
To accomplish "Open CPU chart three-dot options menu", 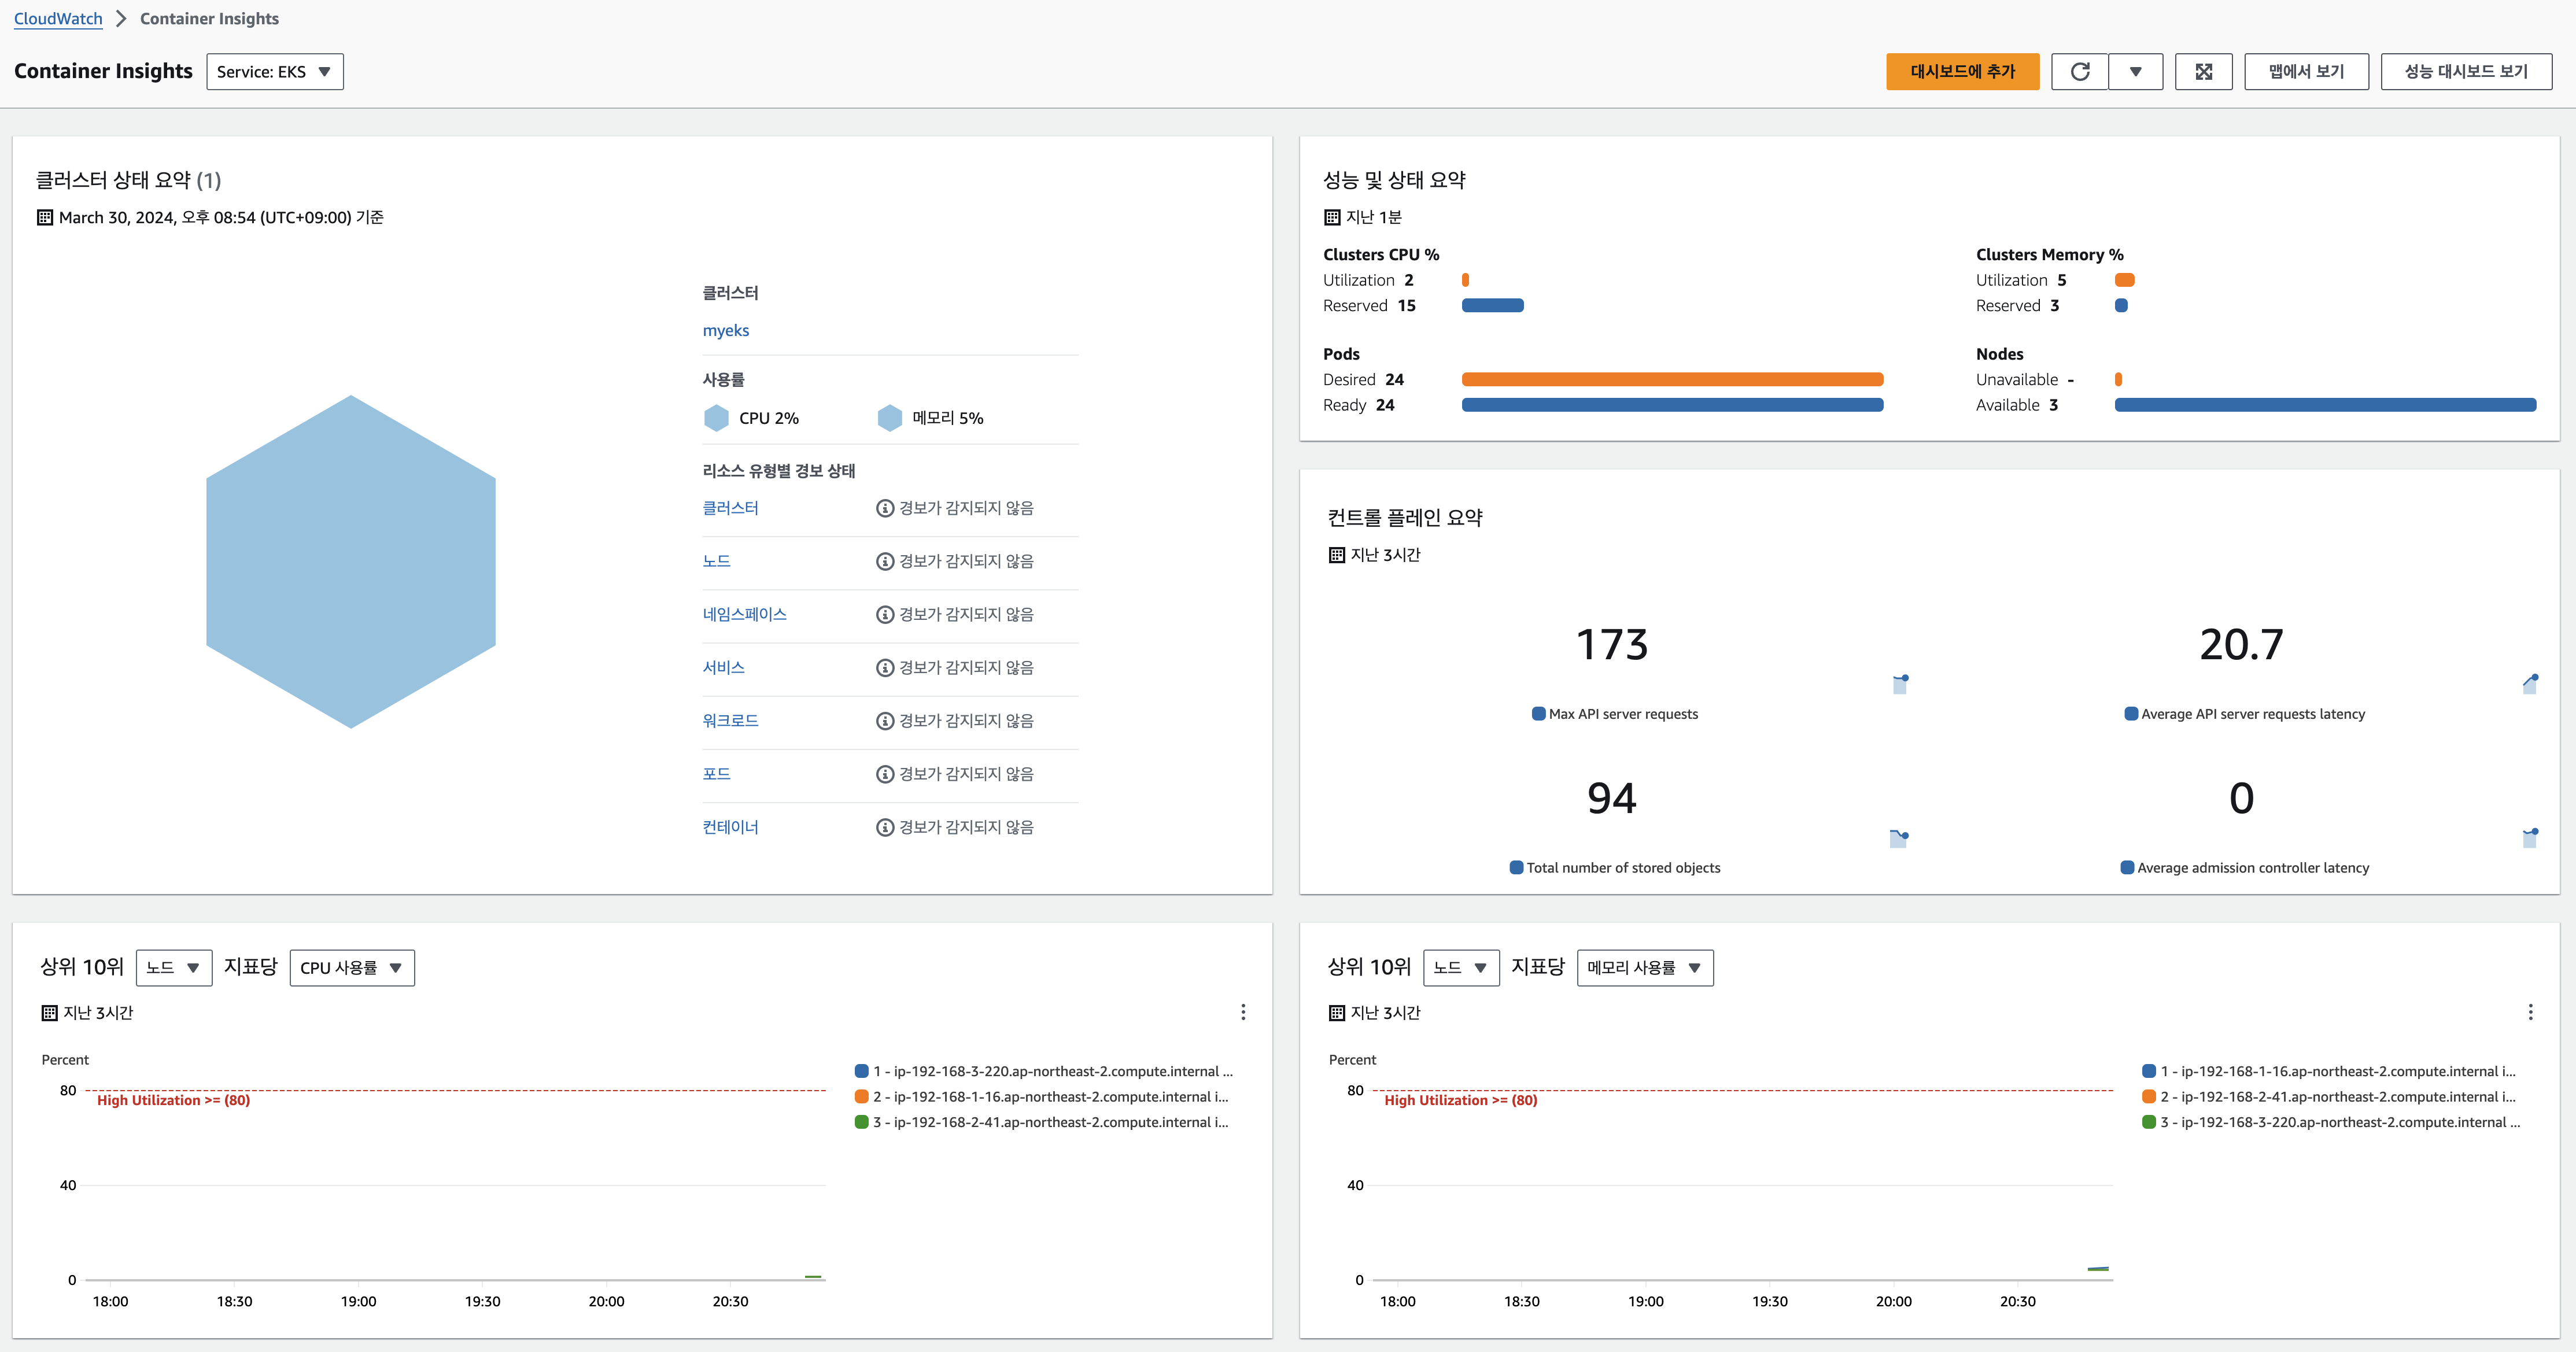I will [x=1243, y=1012].
